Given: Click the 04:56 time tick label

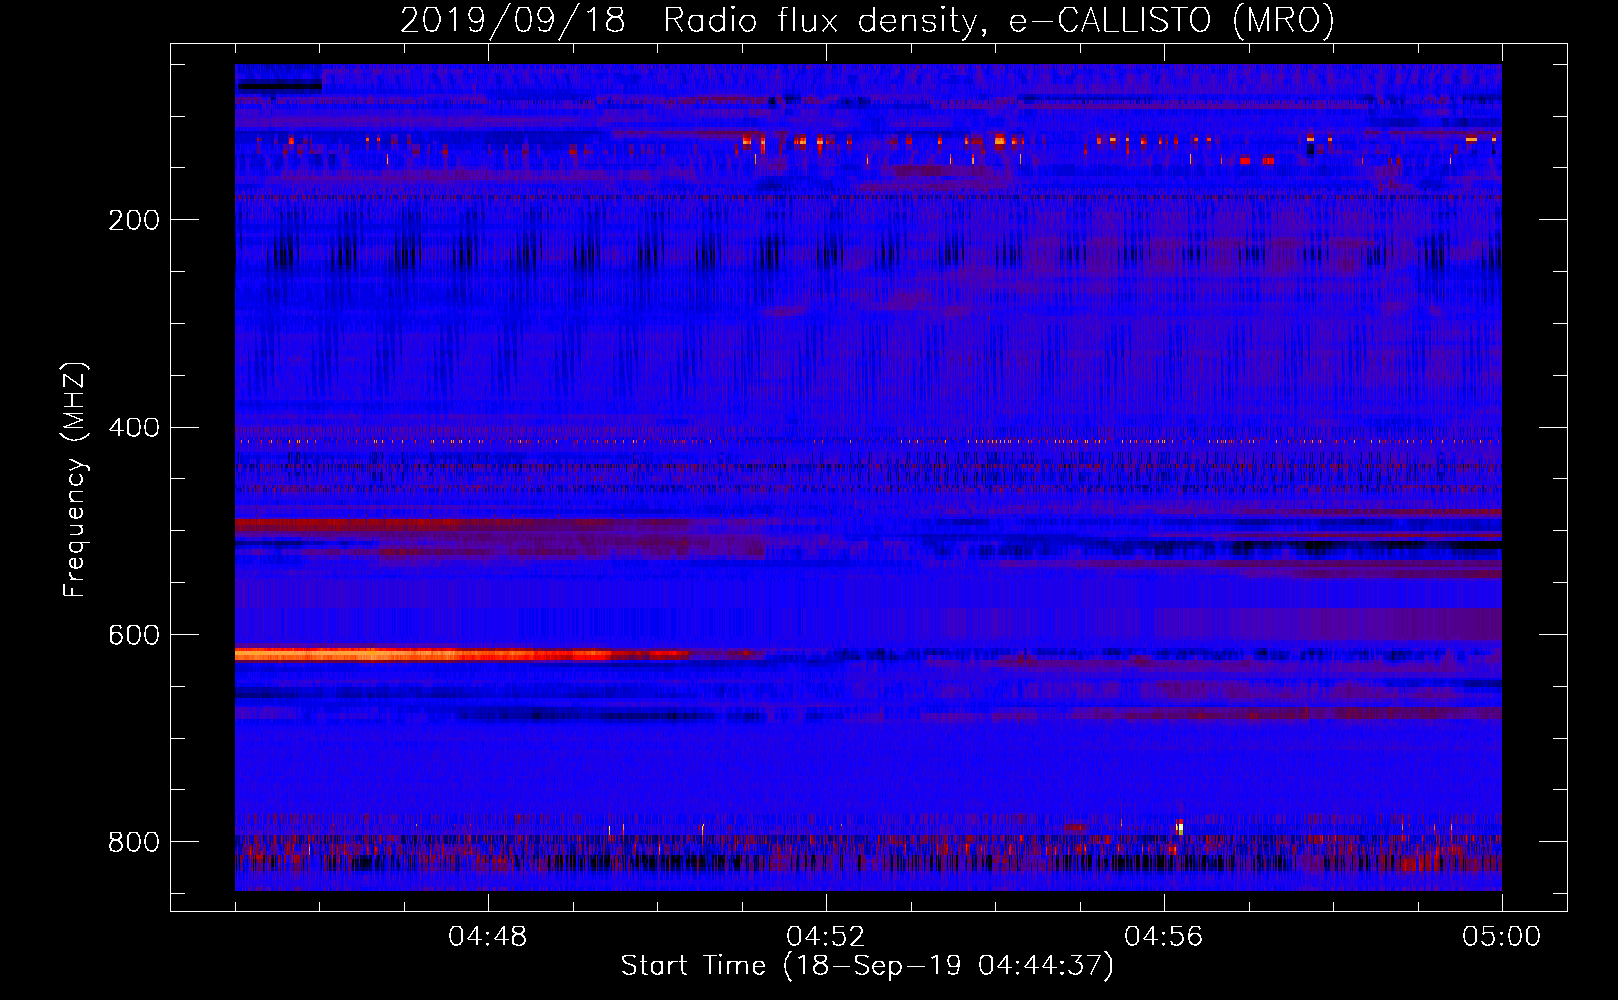Looking at the screenshot, I should (1163, 937).
